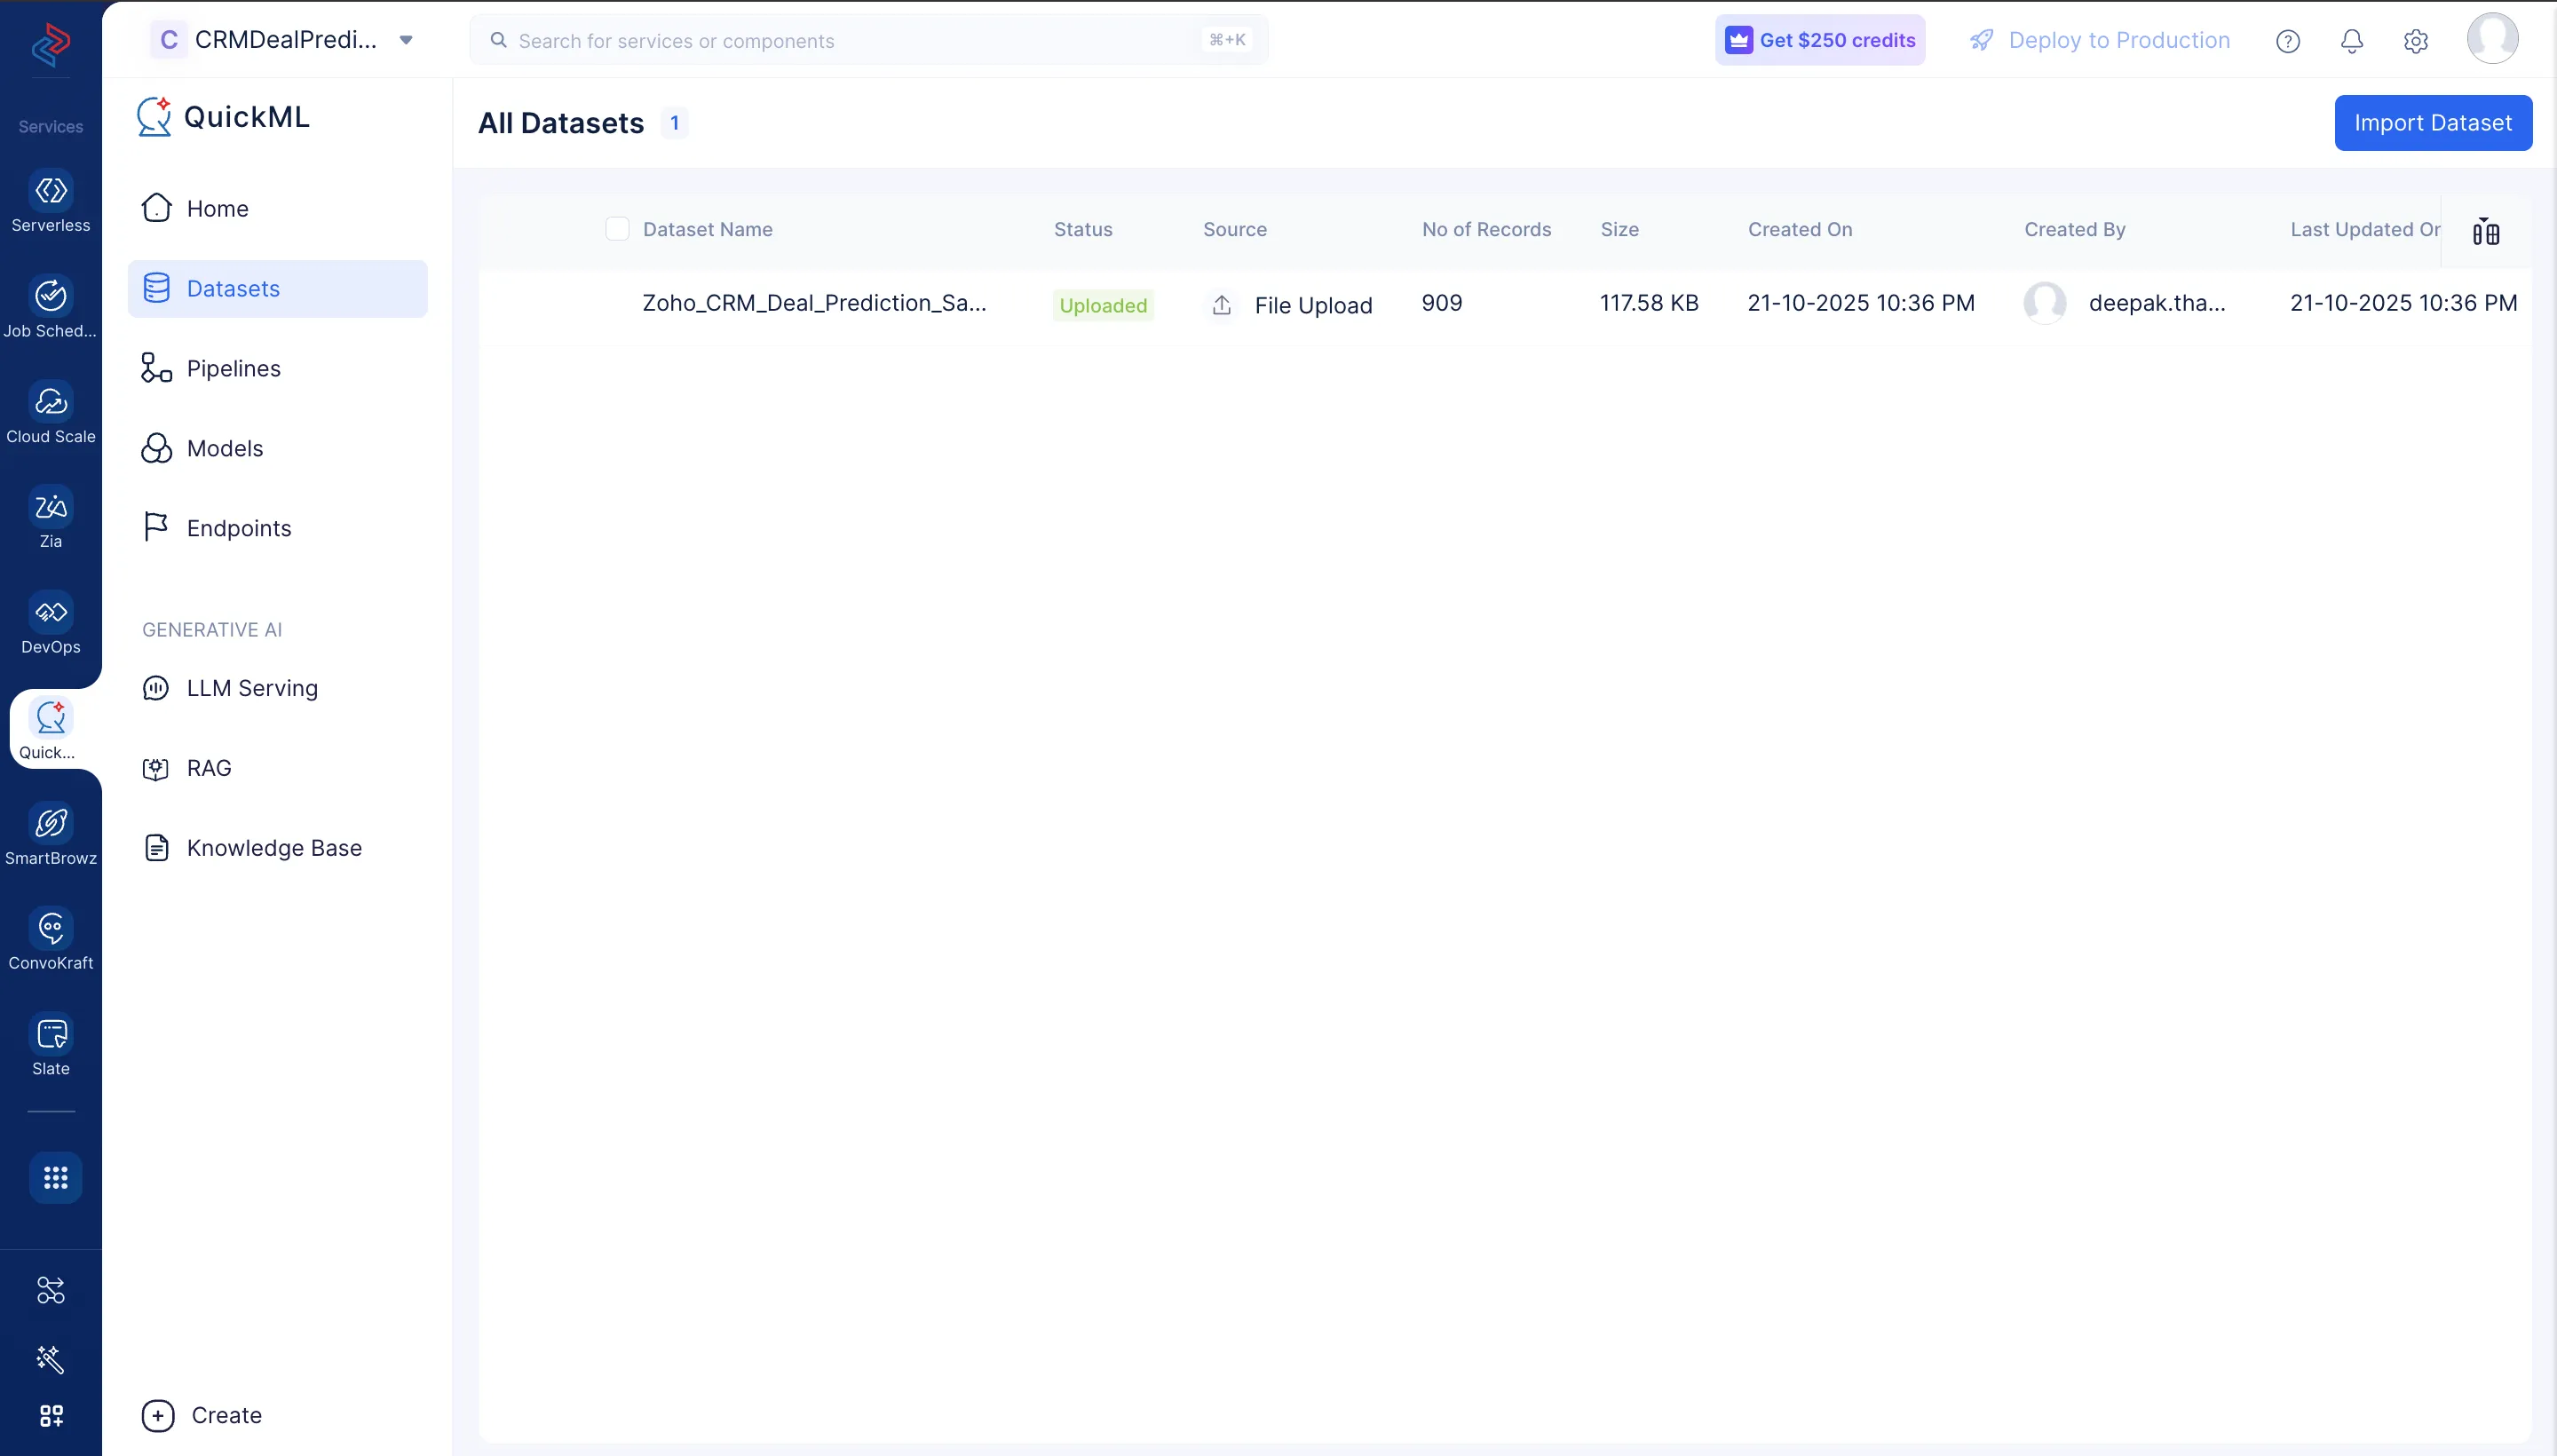Click the notifications bell icon
Image resolution: width=2557 pixels, height=1456 pixels.
pos(2351,41)
